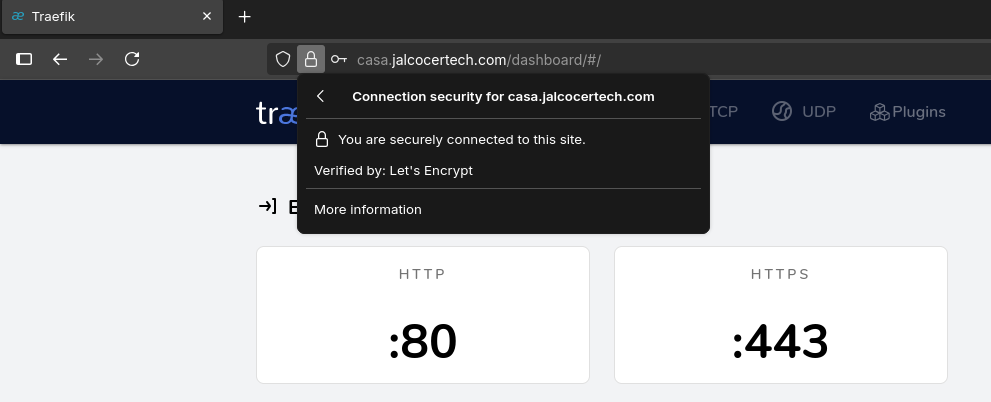Click the Traefik logo in header

tap(276, 113)
